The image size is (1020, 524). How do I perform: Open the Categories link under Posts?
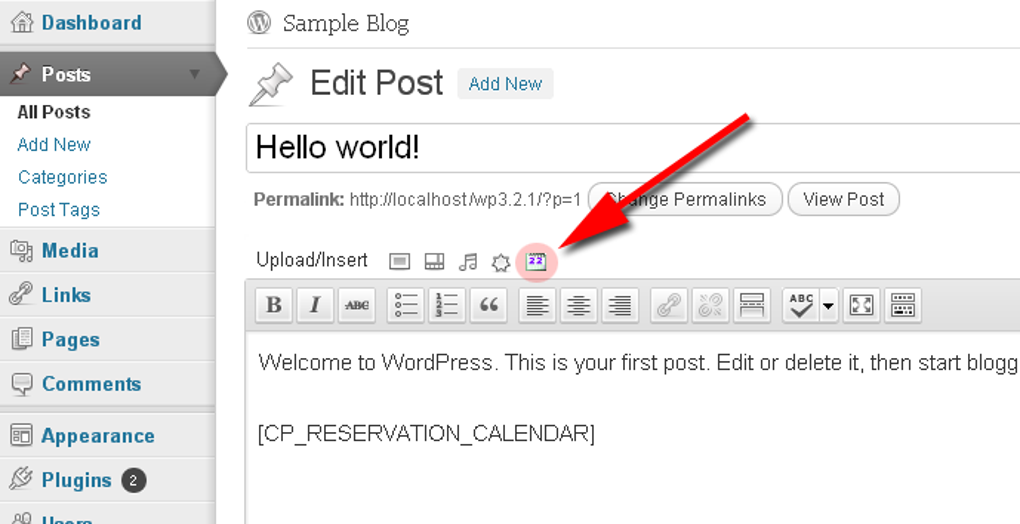pos(62,177)
